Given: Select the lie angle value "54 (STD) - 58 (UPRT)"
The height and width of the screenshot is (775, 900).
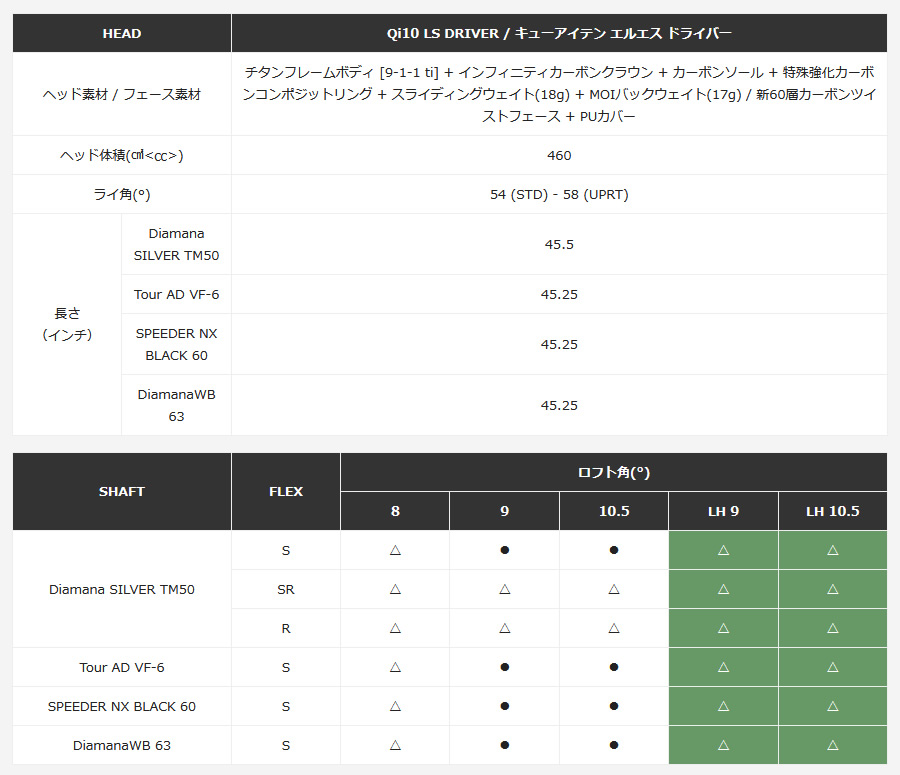Looking at the screenshot, I should click(x=559, y=195).
